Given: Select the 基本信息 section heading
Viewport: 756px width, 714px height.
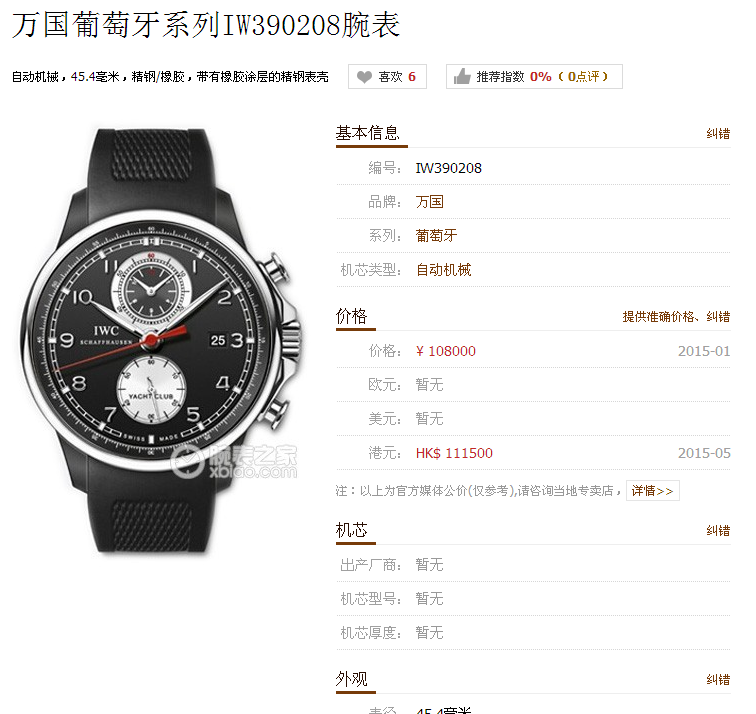Looking at the screenshot, I should (x=367, y=133).
